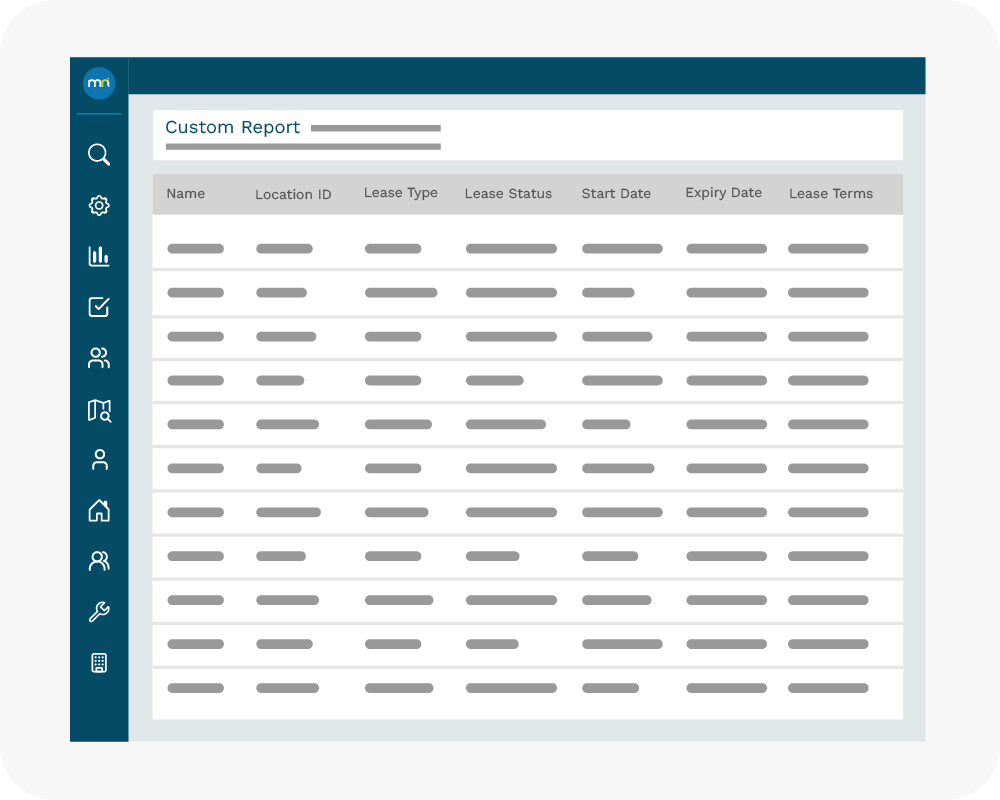Screen dimensions: 1000x800
Task: Select the checkbox tasks icon in sidebar
Action: coord(99,307)
